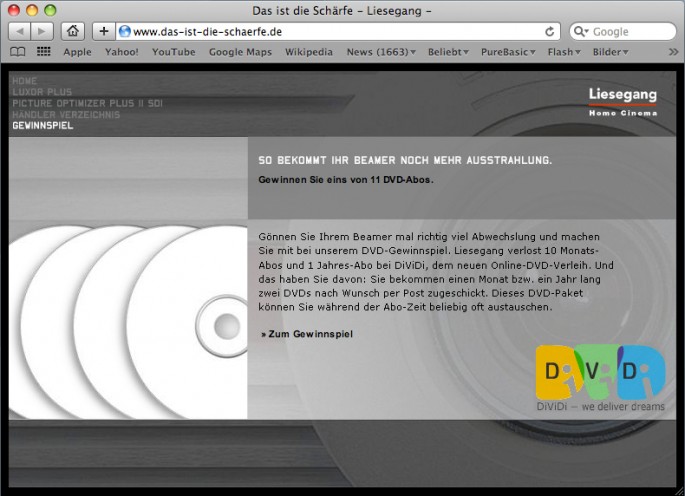Open the Apple bookmark
The height and width of the screenshot is (496, 685).
(x=77, y=52)
